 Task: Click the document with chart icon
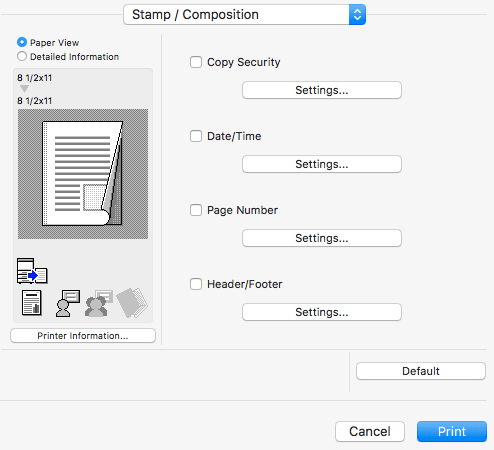coord(32,303)
